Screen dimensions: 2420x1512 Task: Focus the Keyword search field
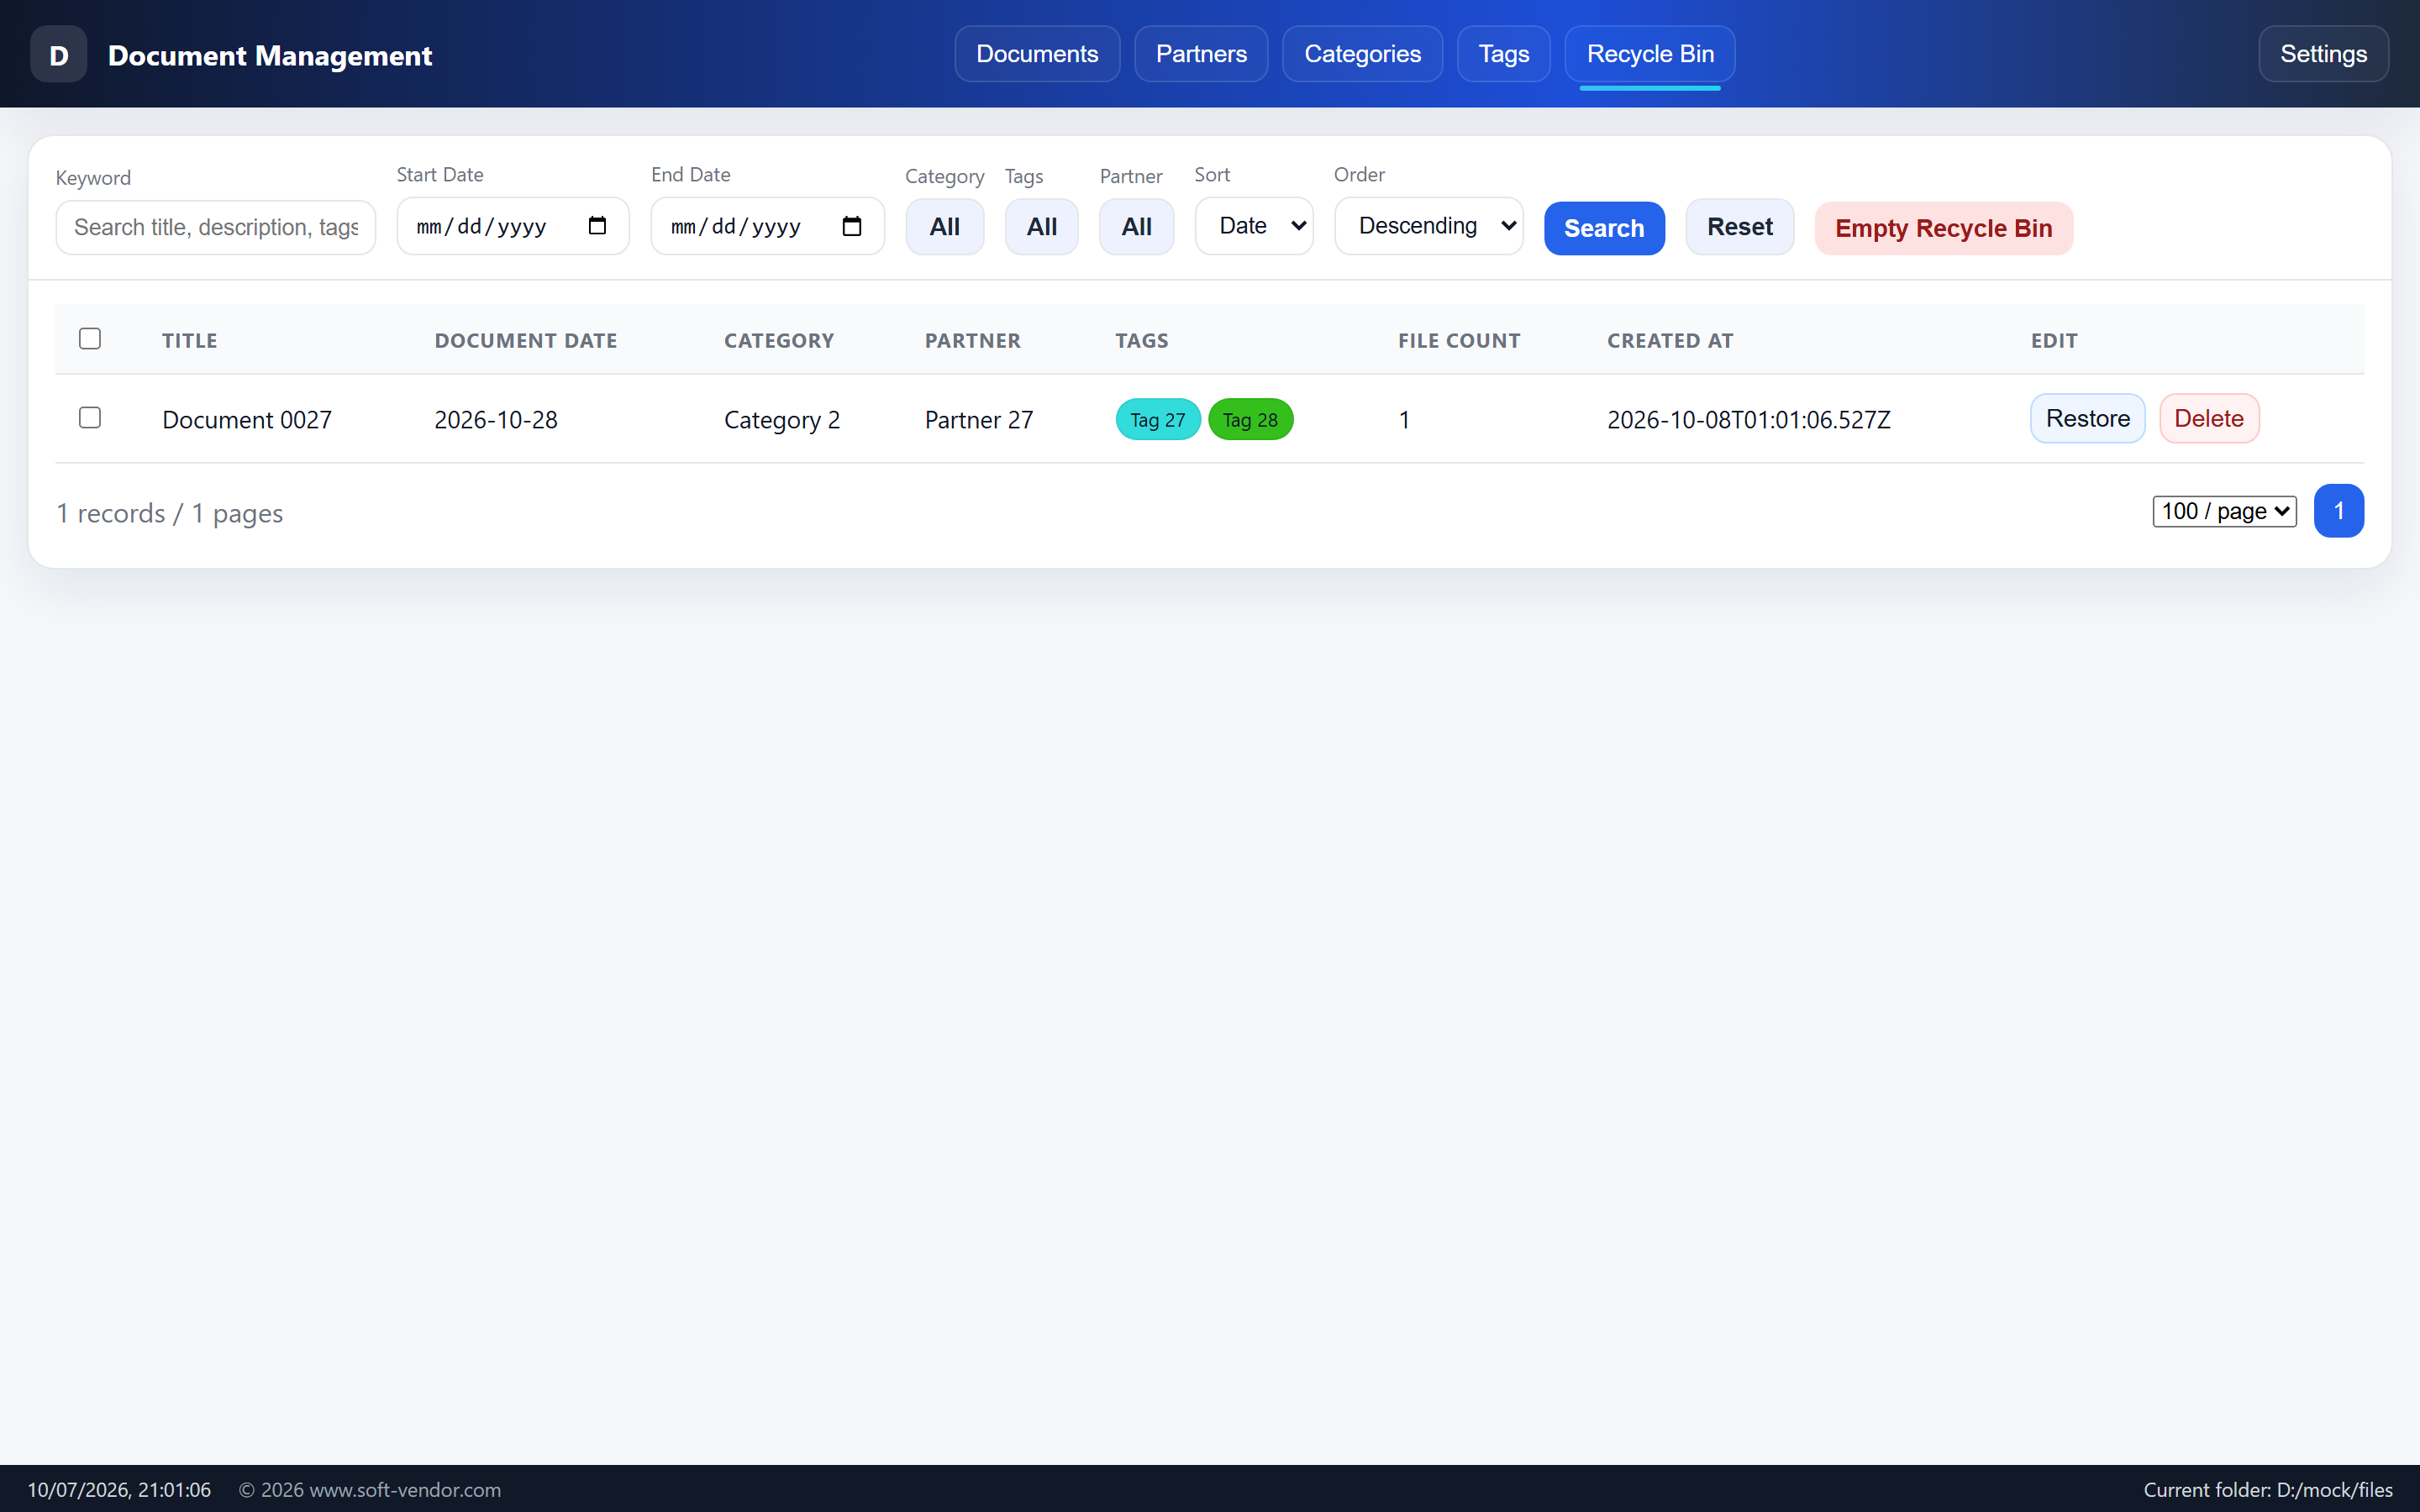(216, 227)
